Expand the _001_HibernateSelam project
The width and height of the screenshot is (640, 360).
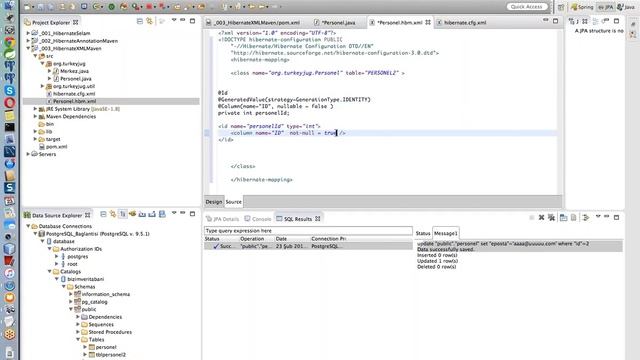click(x=28, y=33)
